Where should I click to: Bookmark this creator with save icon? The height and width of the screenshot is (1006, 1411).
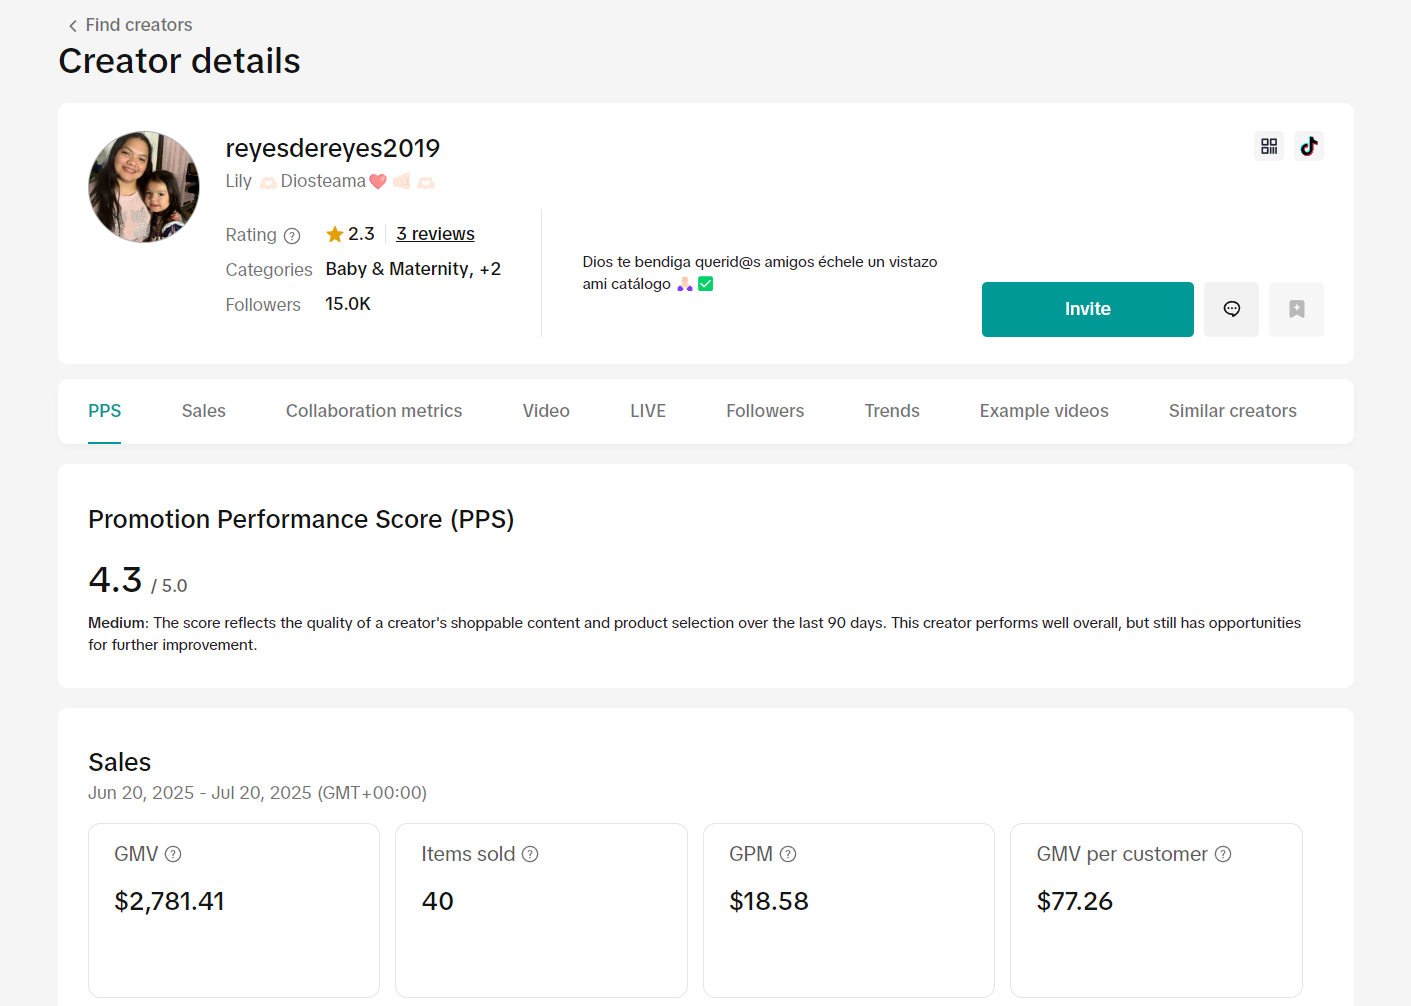(1296, 309)
